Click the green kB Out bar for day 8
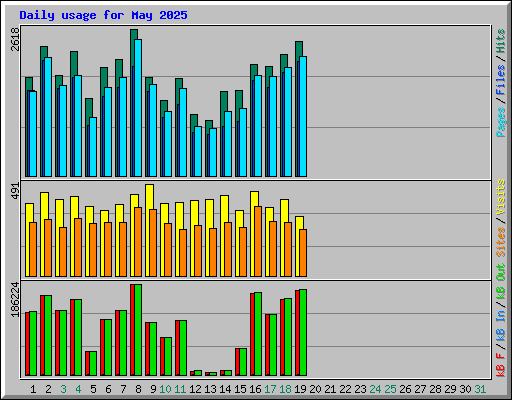Viewport: 512px width, 400px height. [138, 330]
